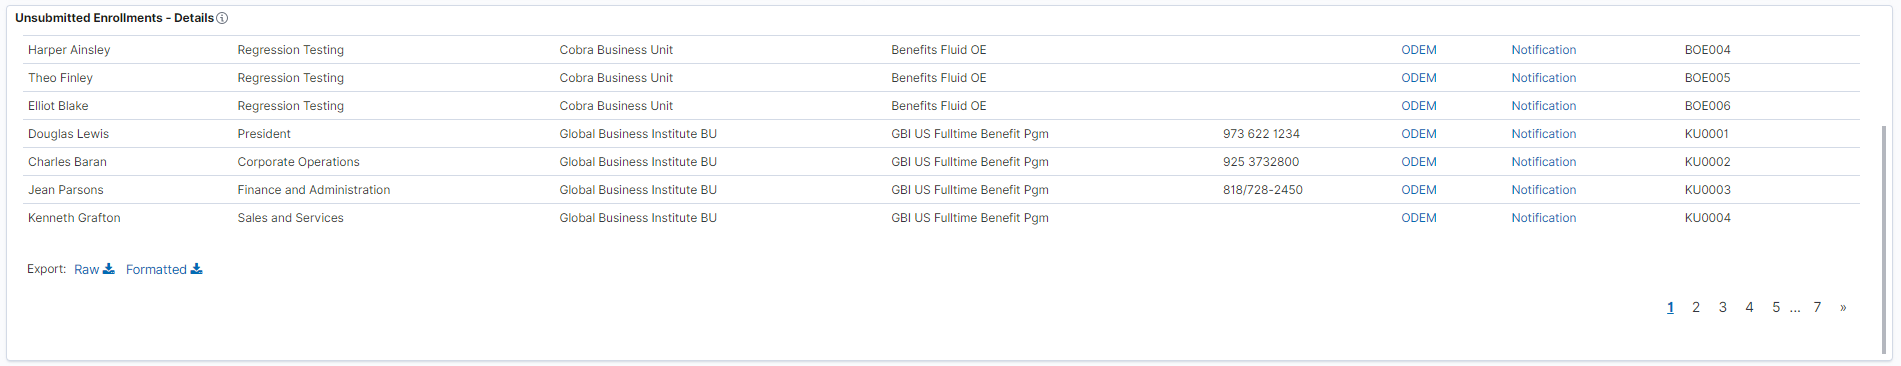Click Notification link for Kenneth Grafton
The width and height of the screenshot is (1901, 366).
coord(1543,218)
